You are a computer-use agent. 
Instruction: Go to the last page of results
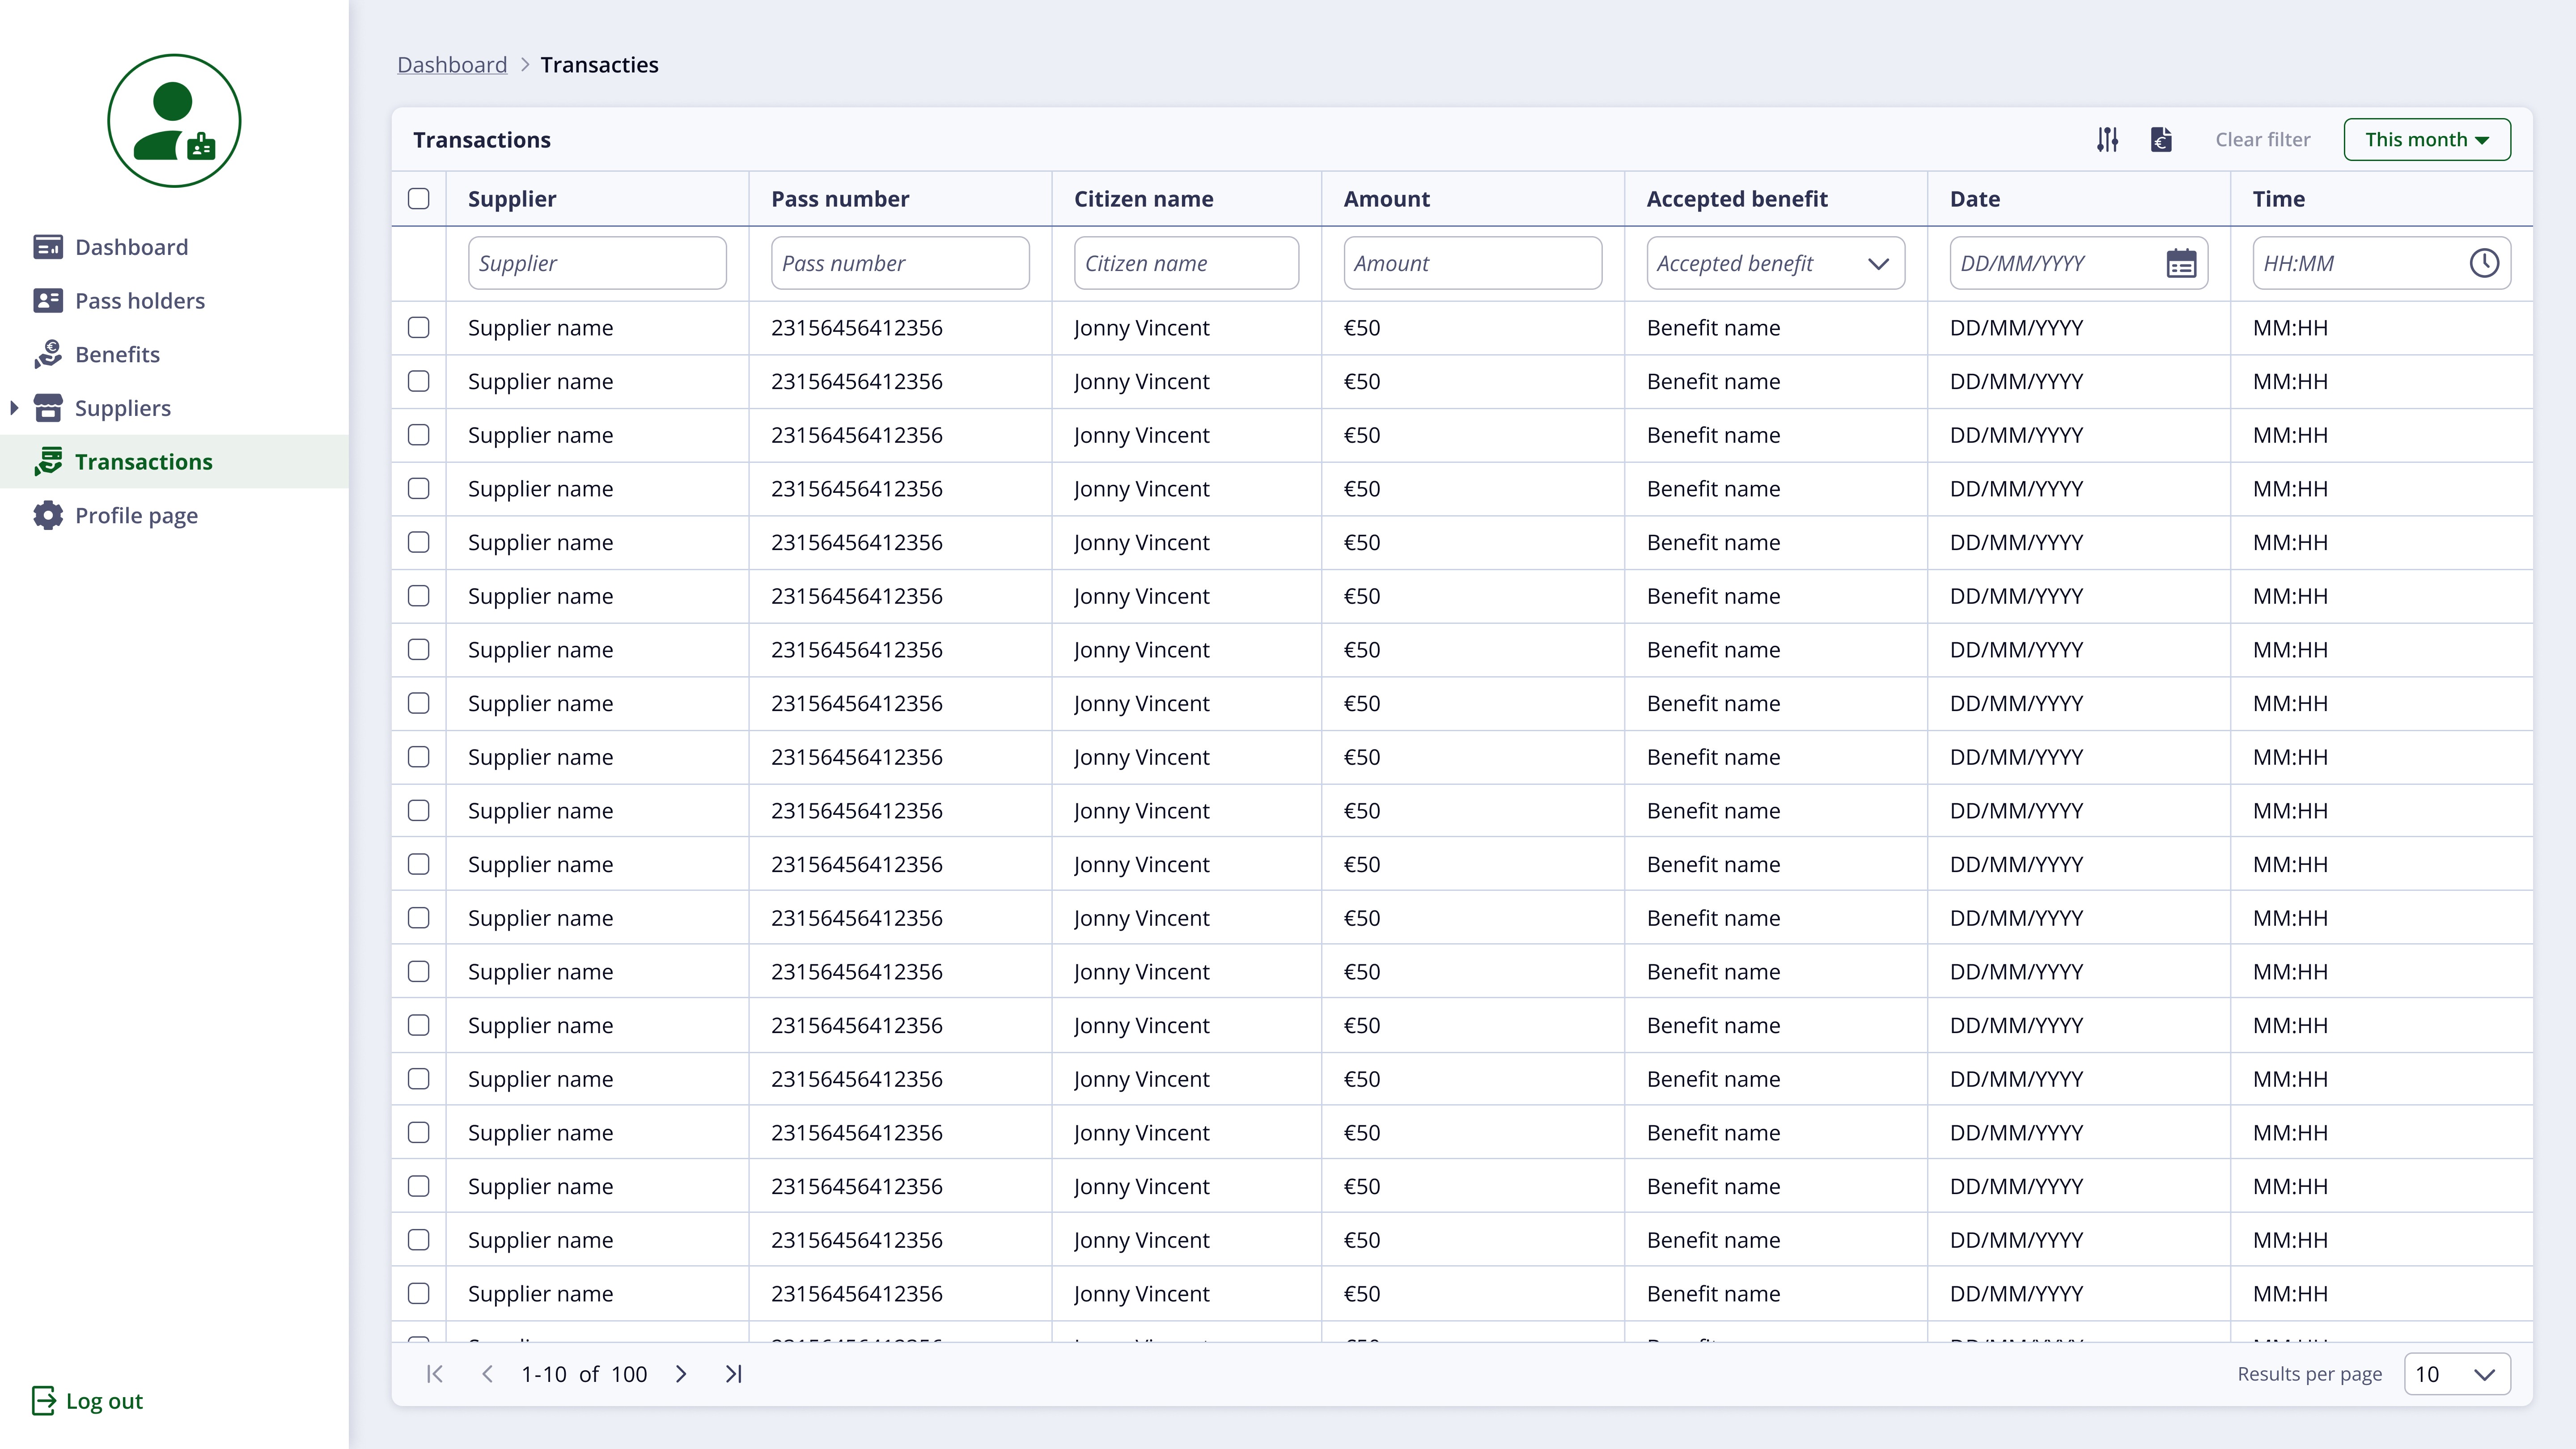(x=733, y=1374)
